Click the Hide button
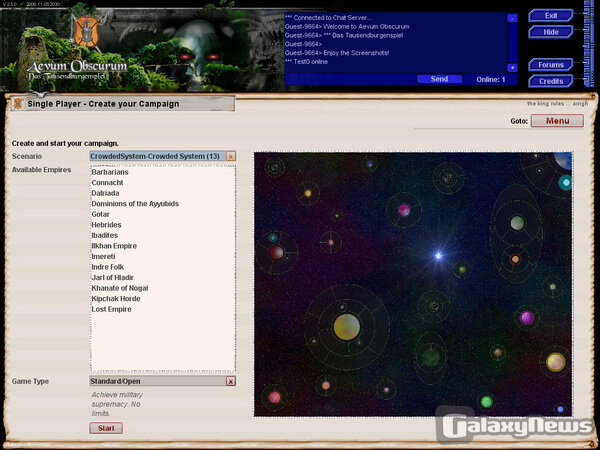 551,32
